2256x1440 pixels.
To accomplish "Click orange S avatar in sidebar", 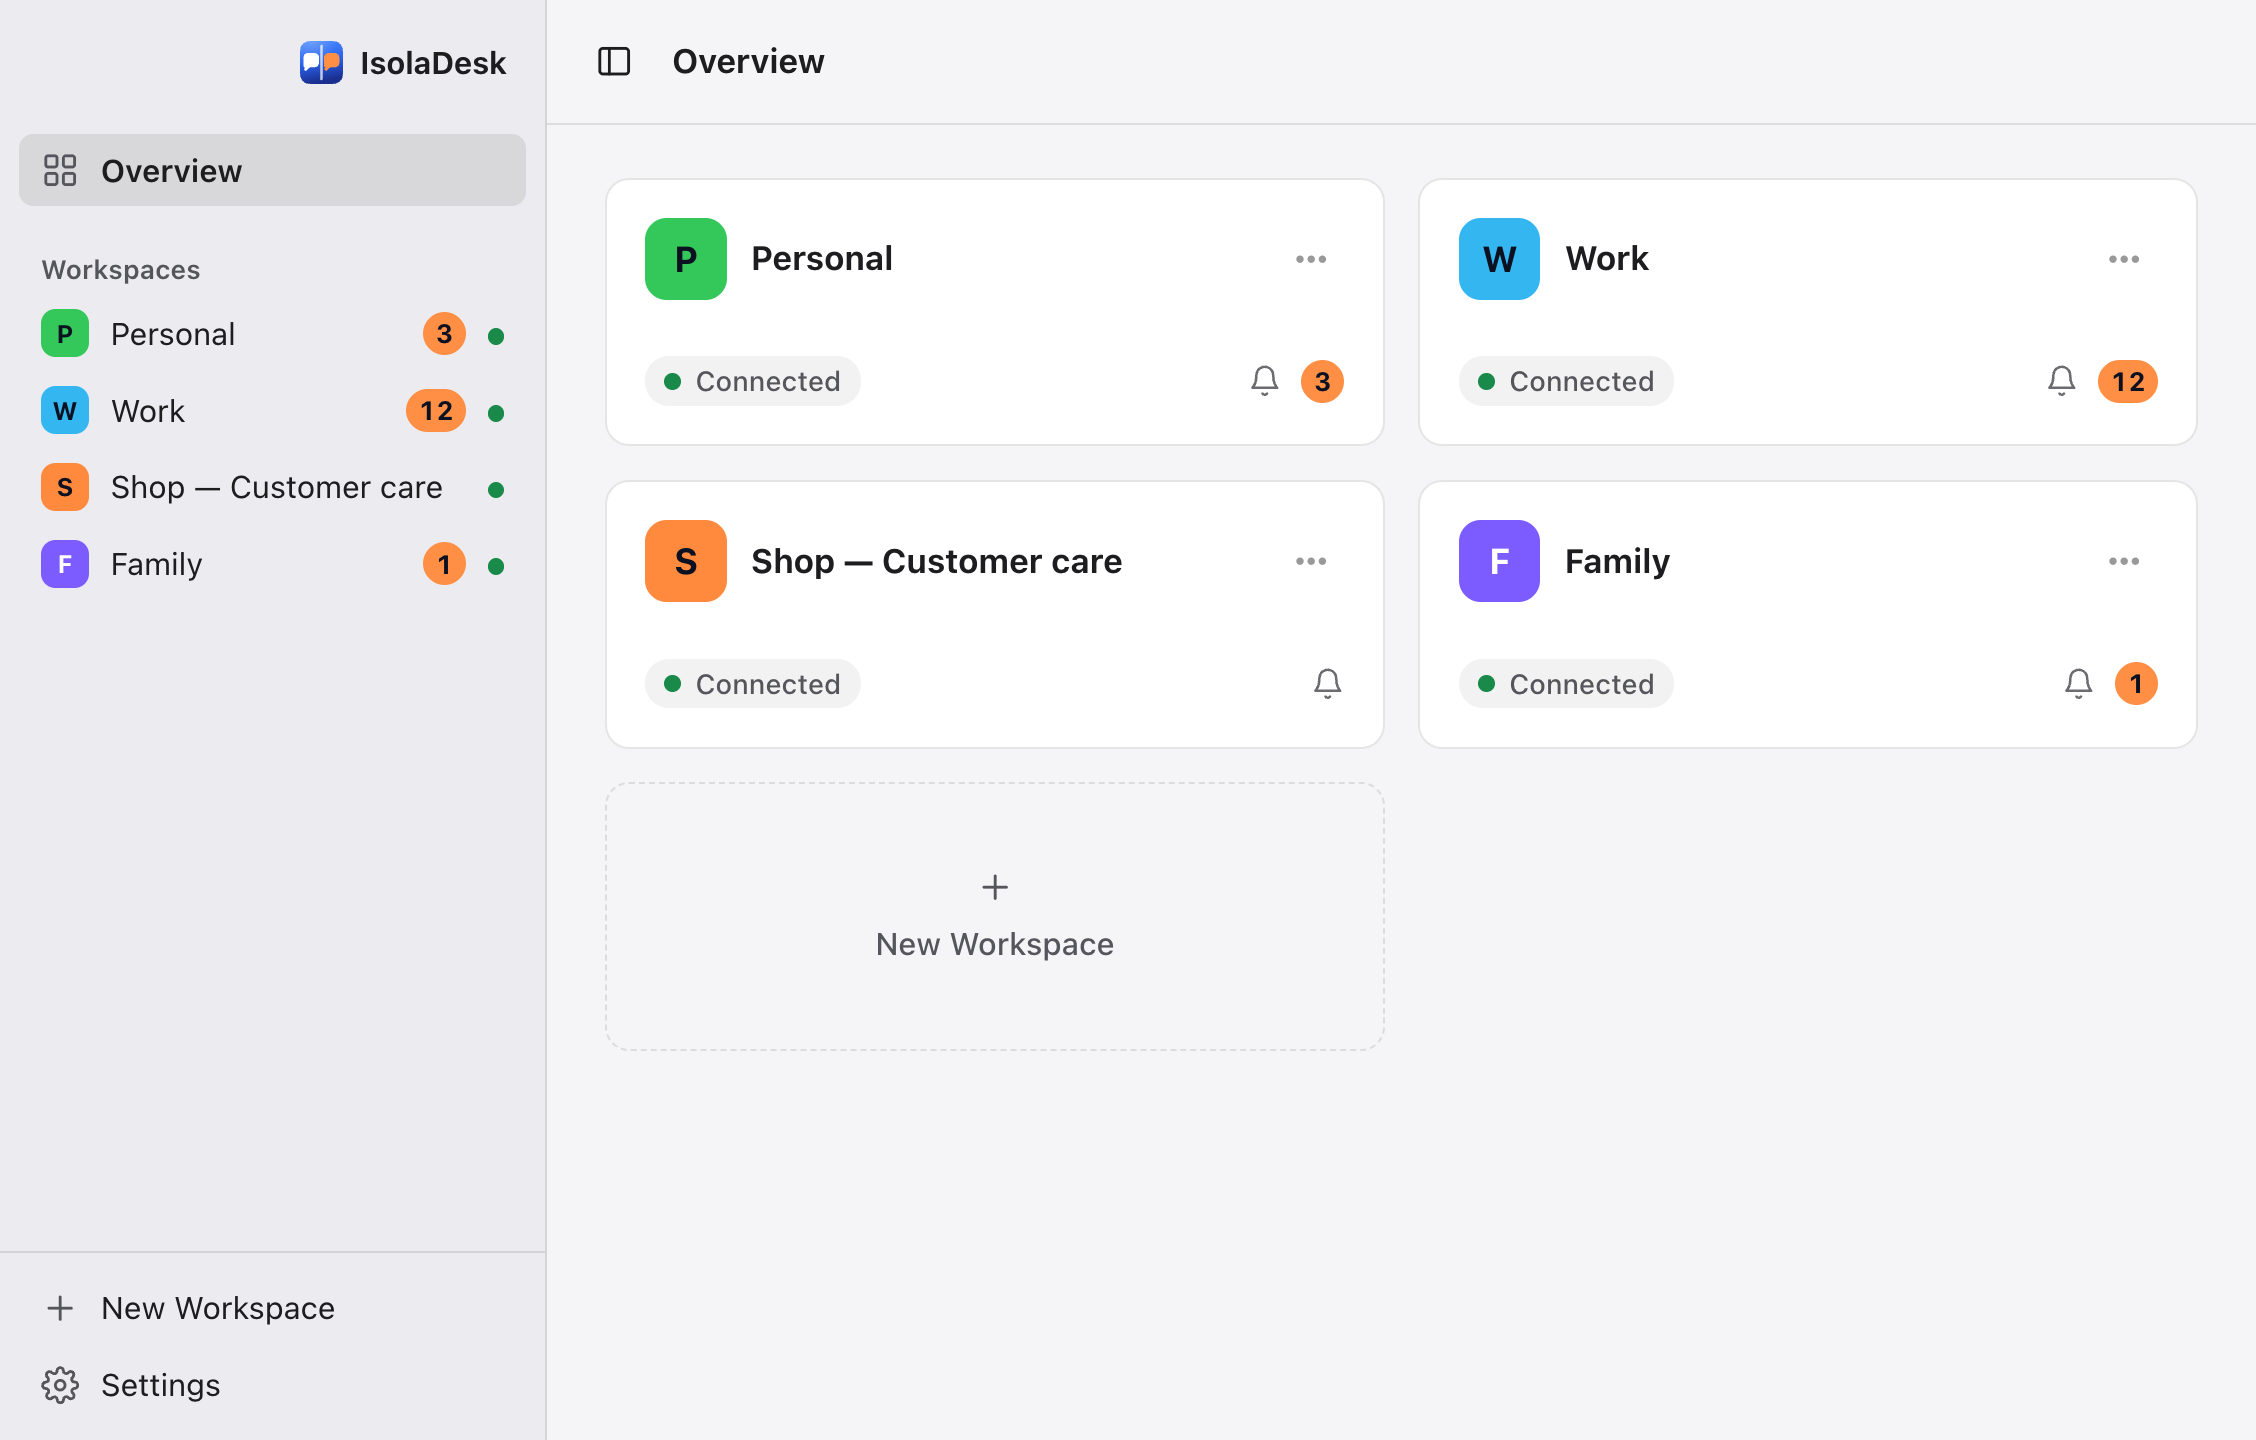I will tap(65, 487).
